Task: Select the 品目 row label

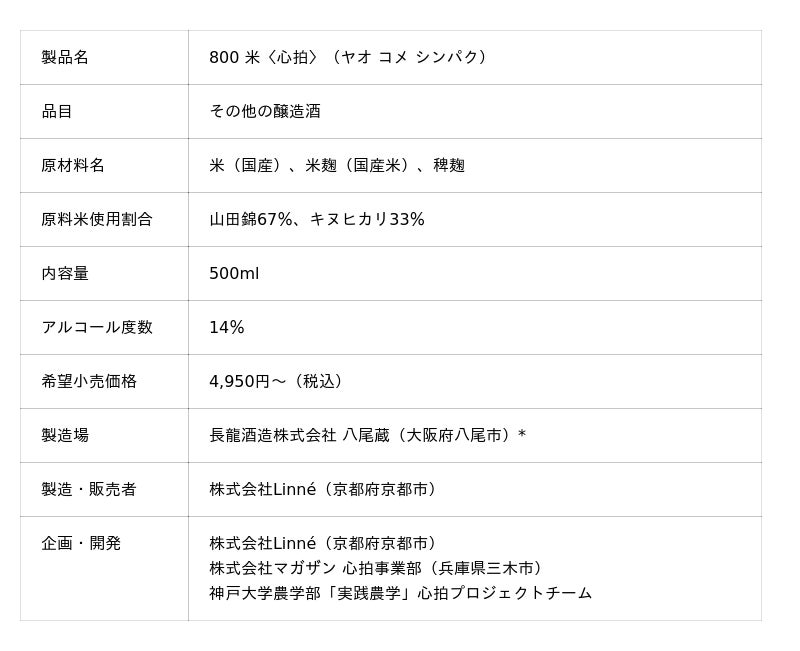Action: tap(57, 111)
